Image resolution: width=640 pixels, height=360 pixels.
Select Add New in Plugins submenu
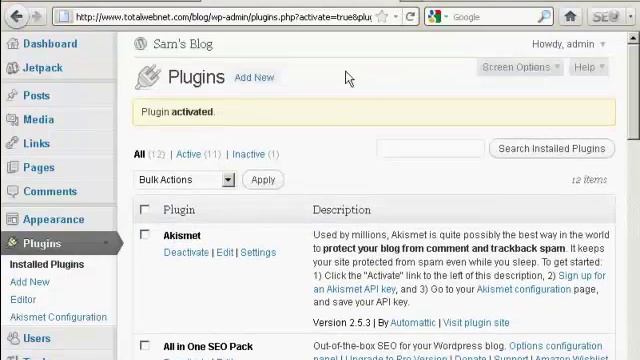(30, 282)
